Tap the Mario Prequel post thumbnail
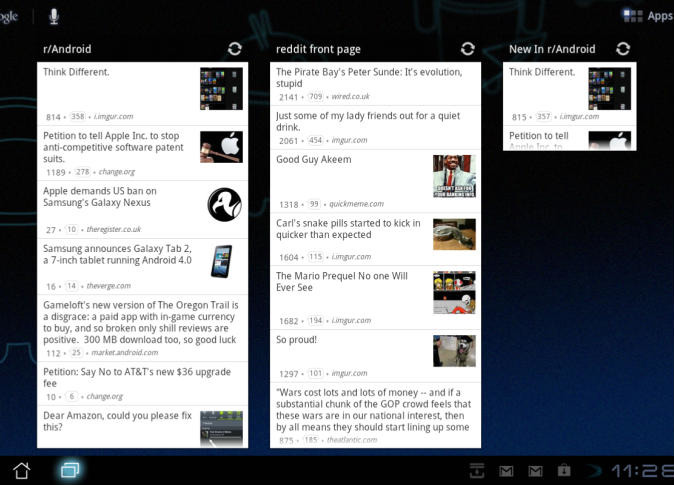 454,293
